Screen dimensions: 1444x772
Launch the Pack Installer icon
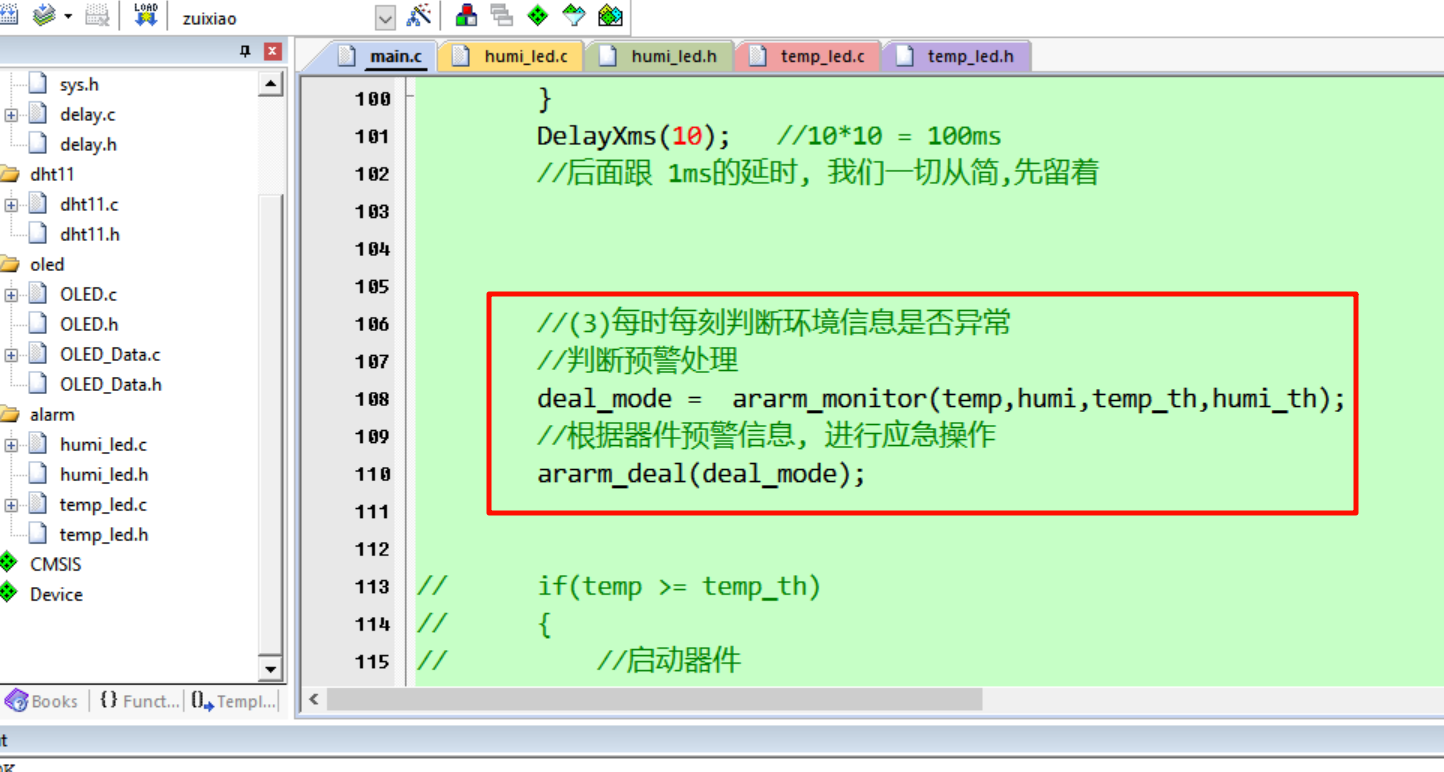click(610, 15)
